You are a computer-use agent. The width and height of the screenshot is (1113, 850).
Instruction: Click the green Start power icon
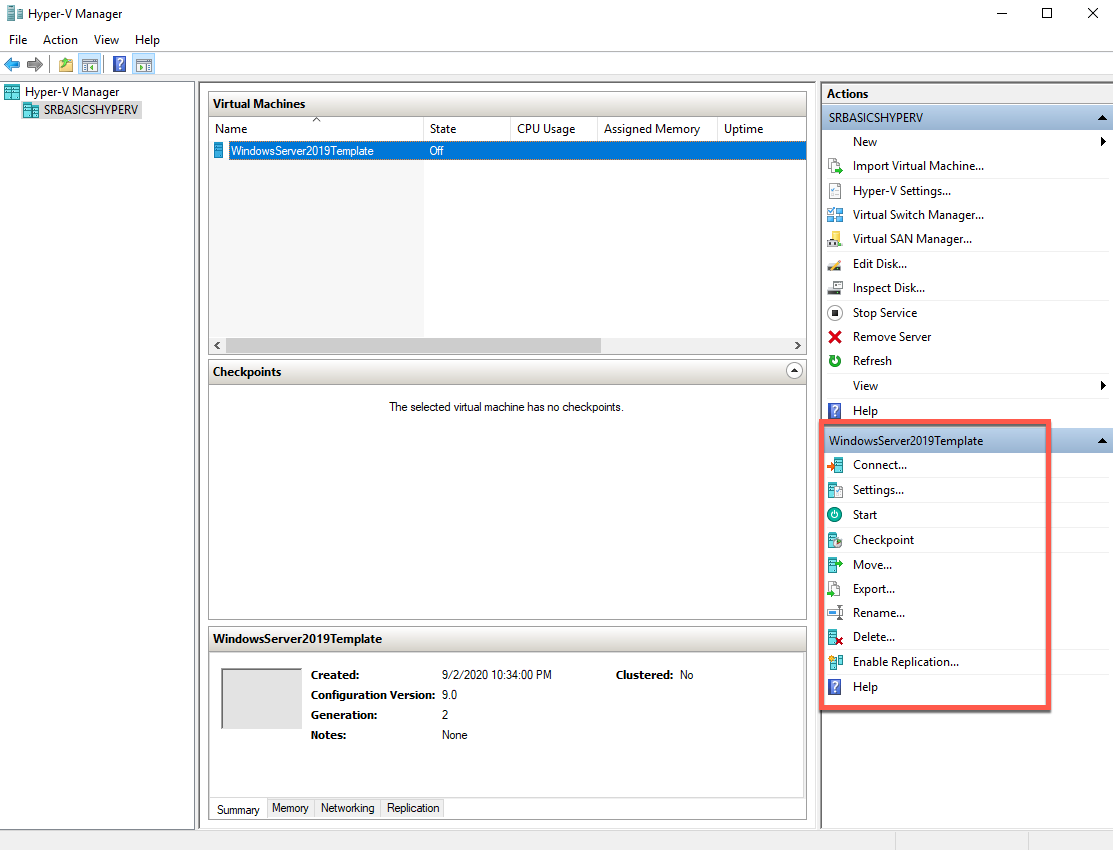coord(835,515)
